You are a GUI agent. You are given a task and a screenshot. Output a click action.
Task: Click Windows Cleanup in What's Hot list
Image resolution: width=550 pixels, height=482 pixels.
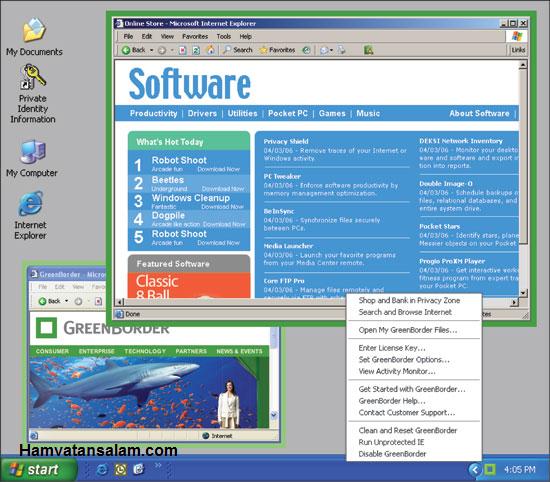point(191,198)
